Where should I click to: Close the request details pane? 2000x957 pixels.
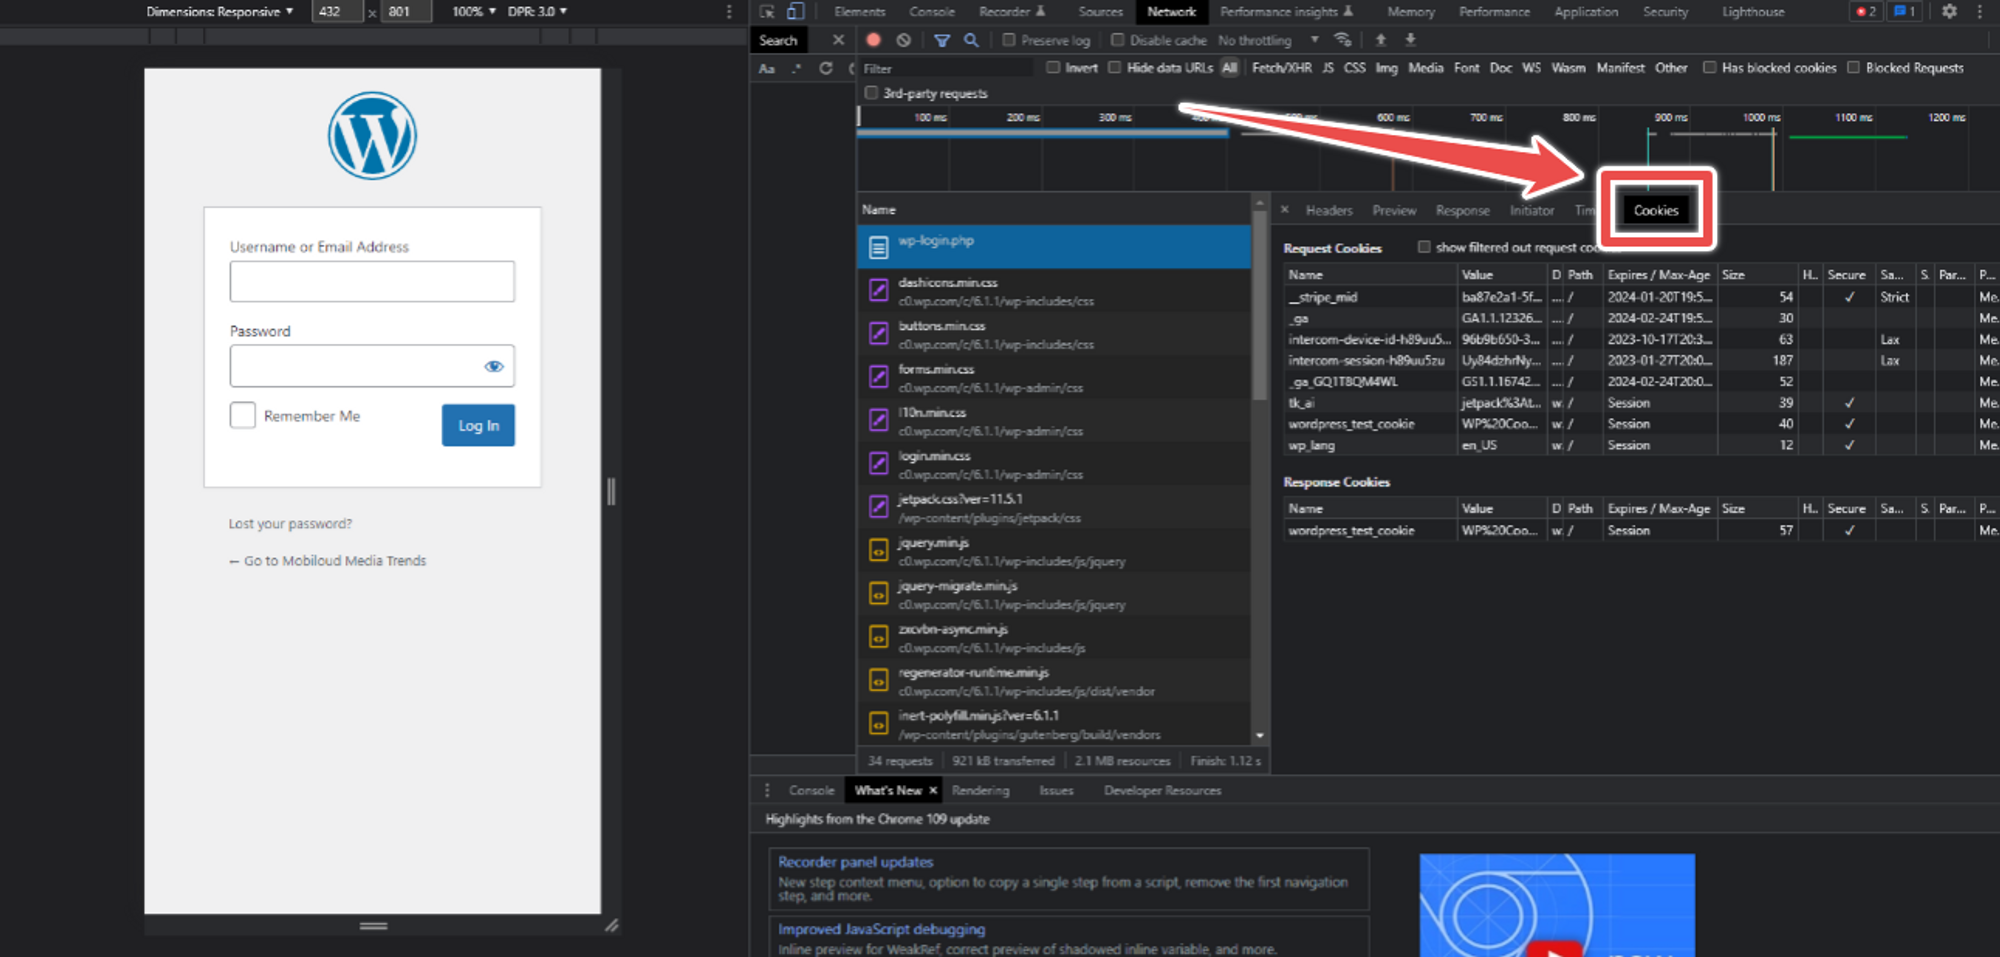[1285, 210]
